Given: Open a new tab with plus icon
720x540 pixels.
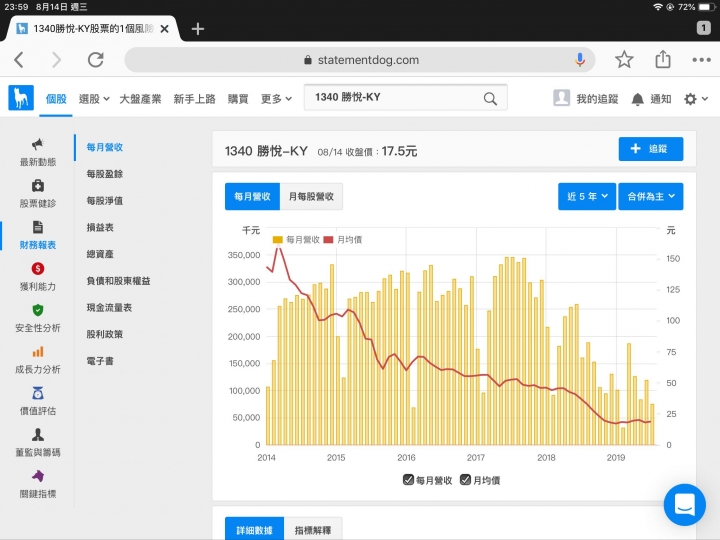Looking at the screenshot, I should 197,29.
